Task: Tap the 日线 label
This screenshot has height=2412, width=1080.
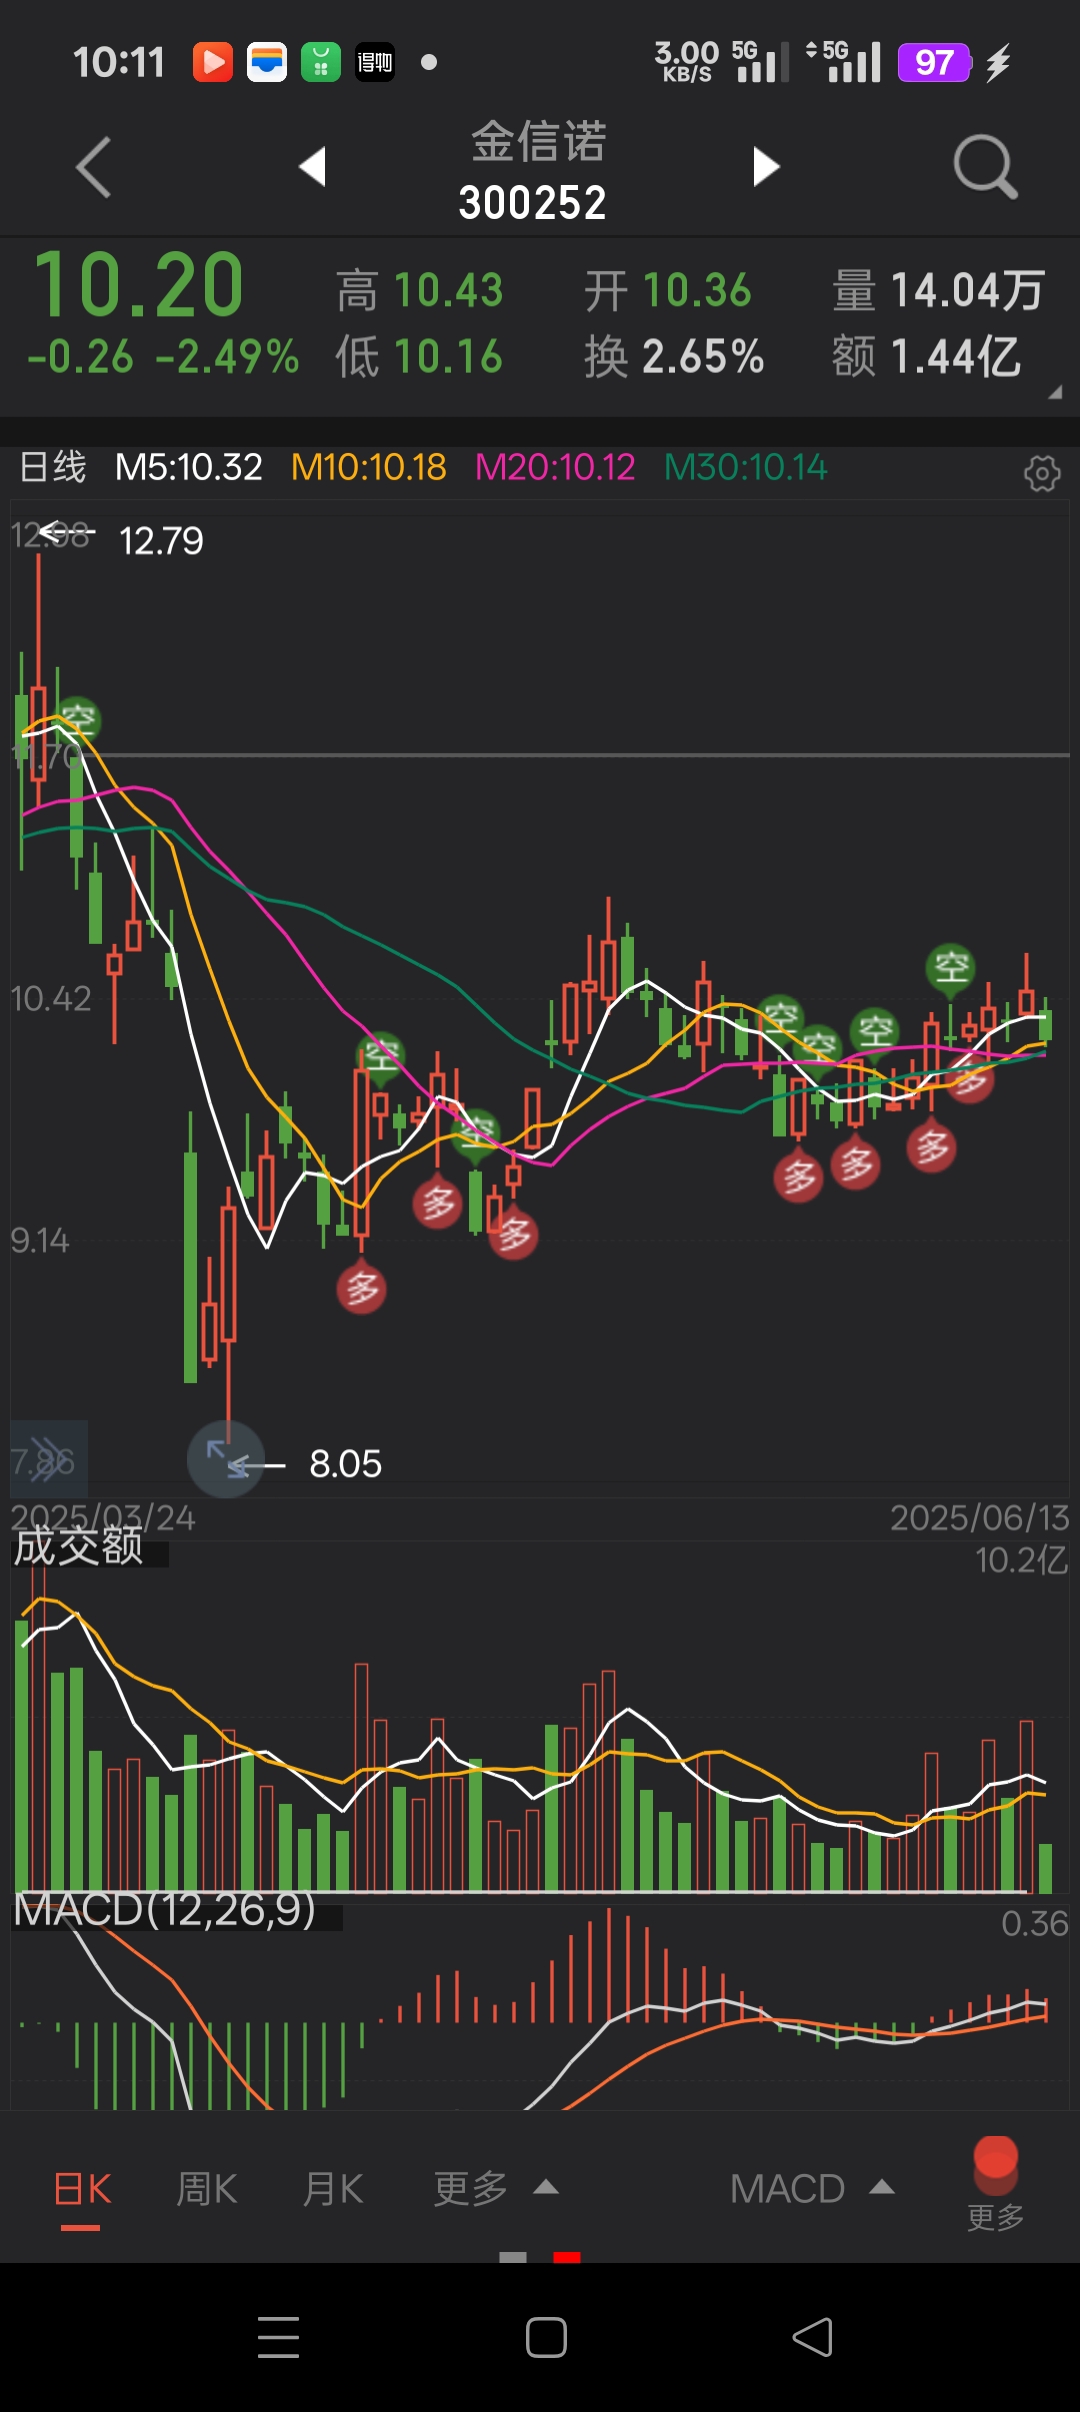Action: click(53, 467)
